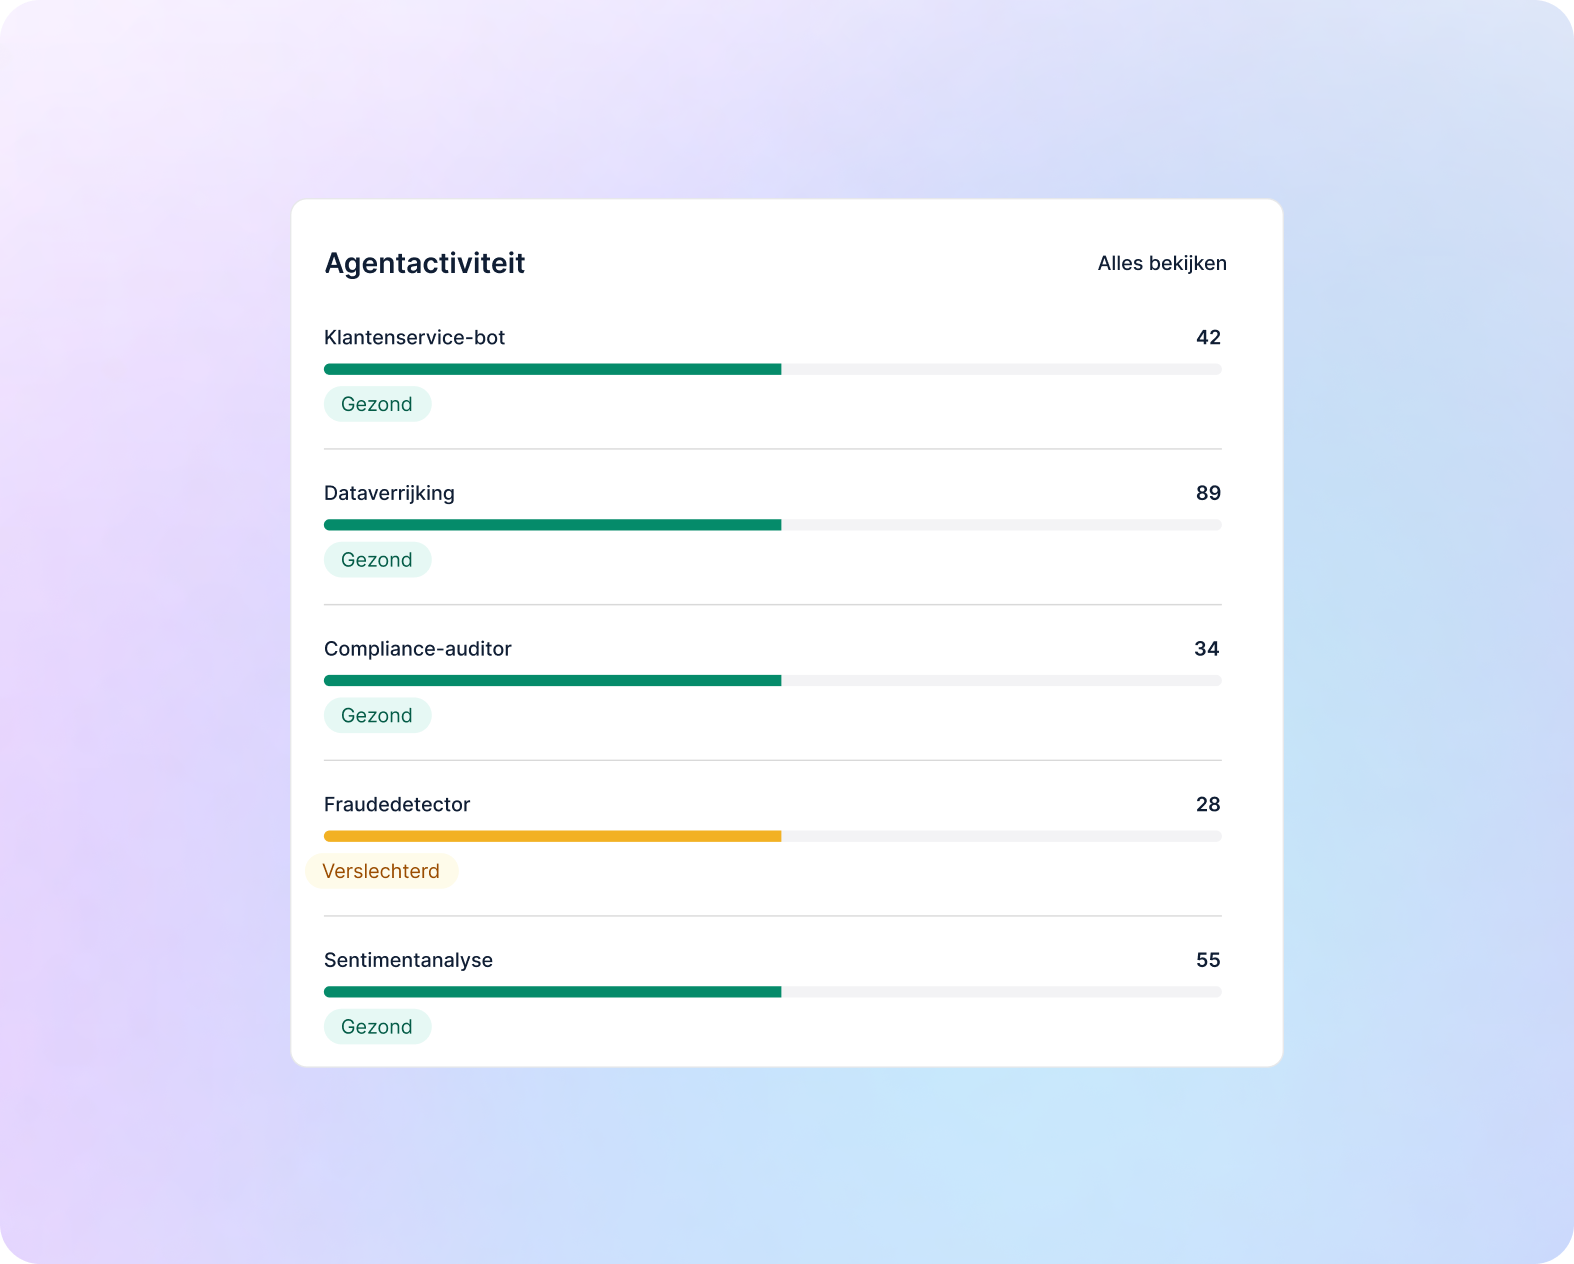Select the Klantenservice-bot agent name

414,337
